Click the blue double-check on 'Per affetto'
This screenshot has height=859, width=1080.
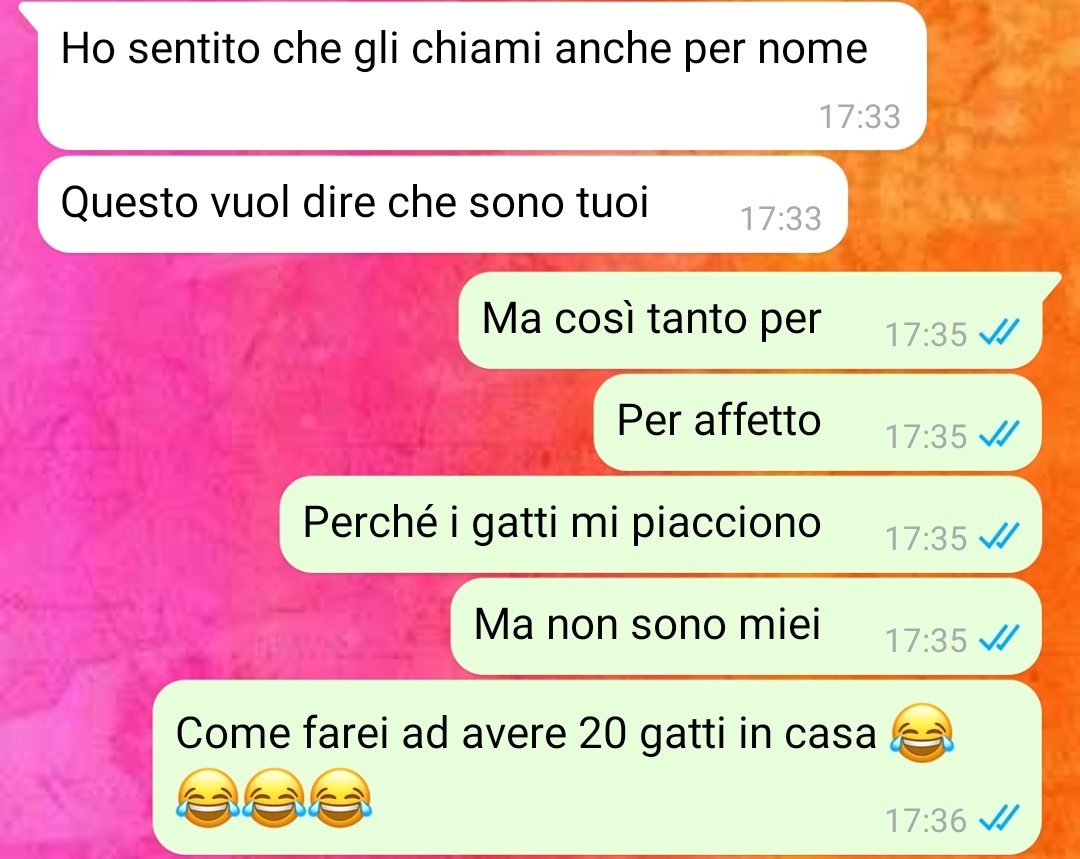pos(999,435)
